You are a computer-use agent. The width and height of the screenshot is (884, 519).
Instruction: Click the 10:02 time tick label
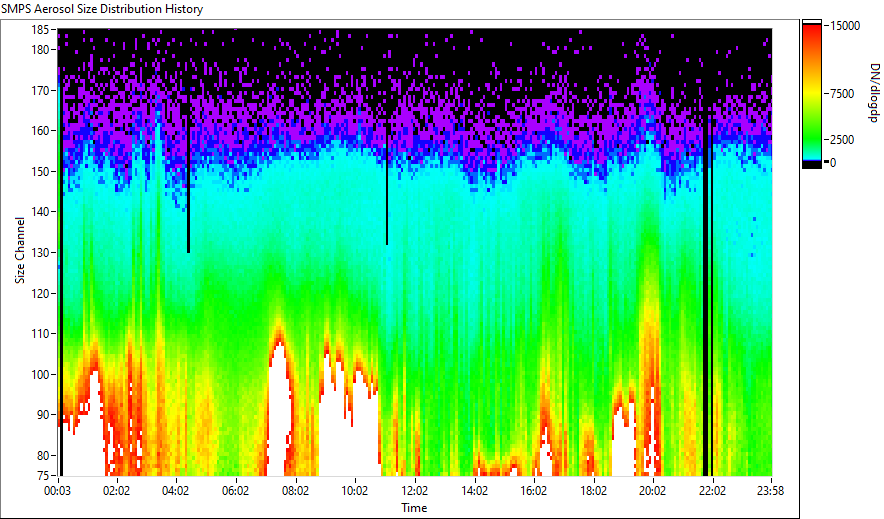pos(355,491)
